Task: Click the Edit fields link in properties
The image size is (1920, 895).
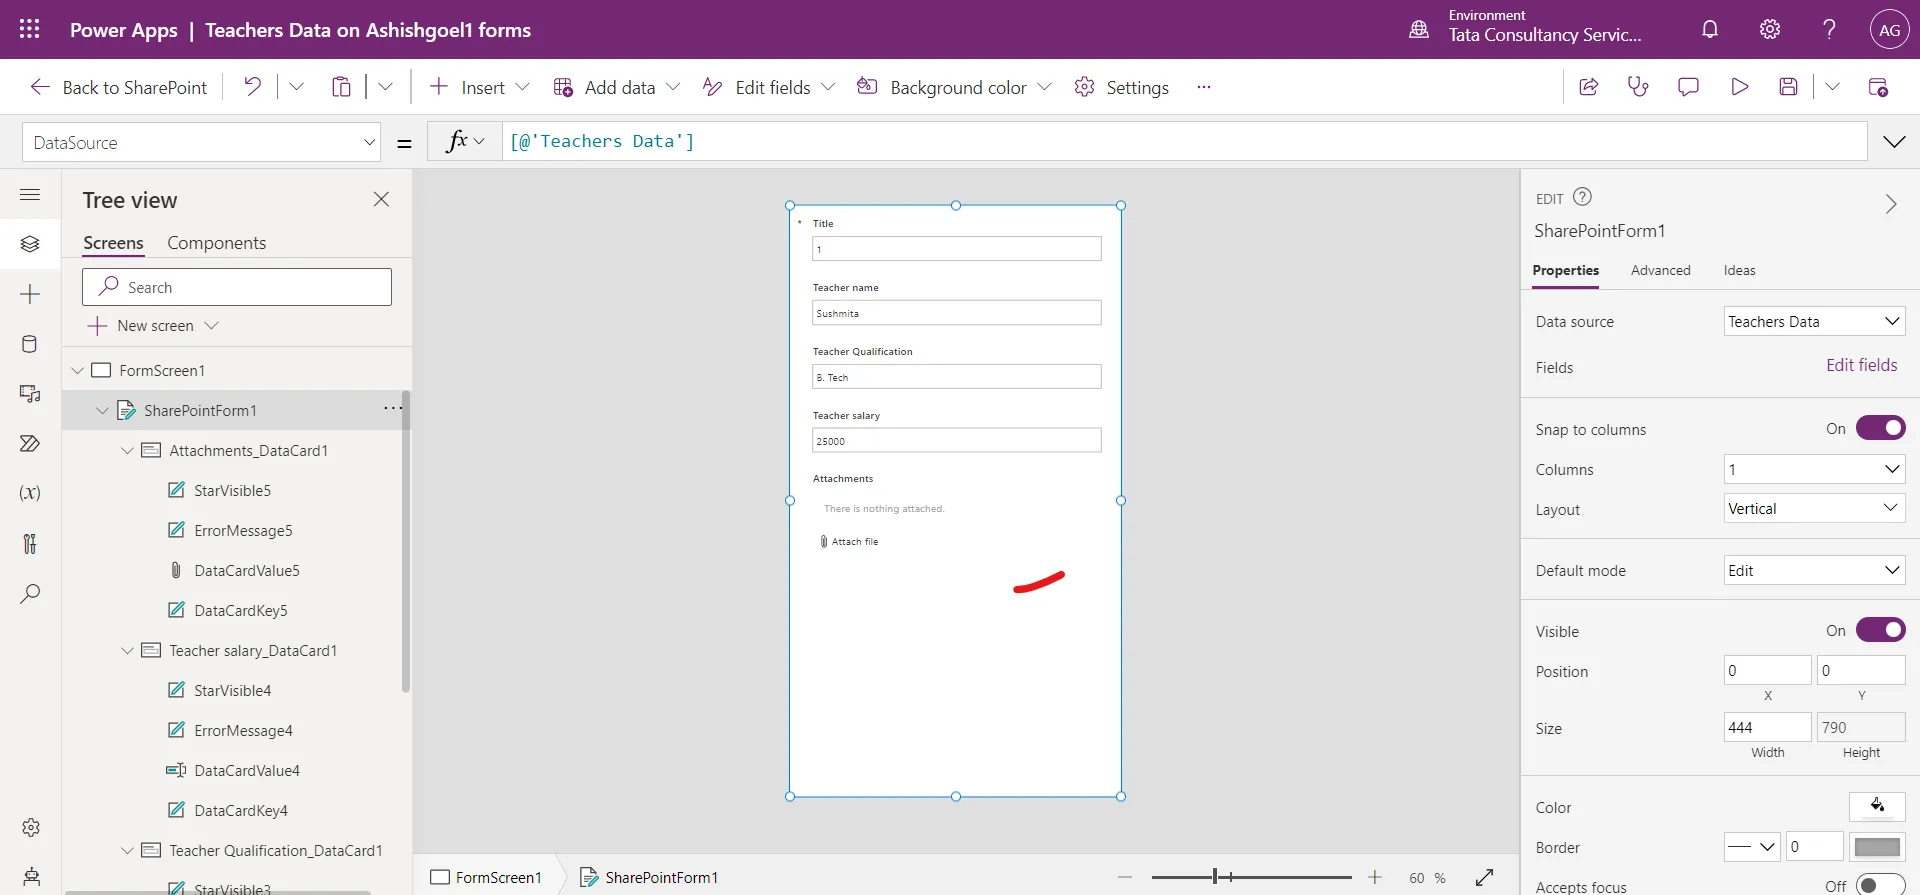Action: click(x=1861, y=365)
